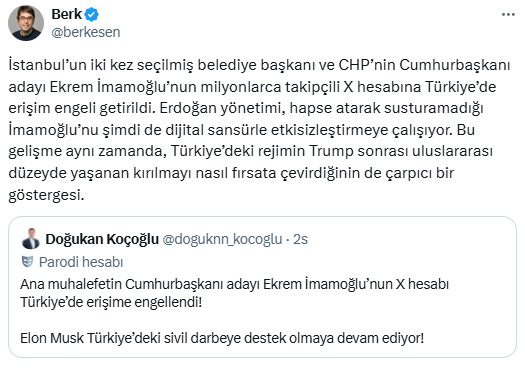Image resolution: width=525 pixels, height=370 pixels.
Task: Click the final word göstergesi in the tweet
Action: (x=46, y=195)
